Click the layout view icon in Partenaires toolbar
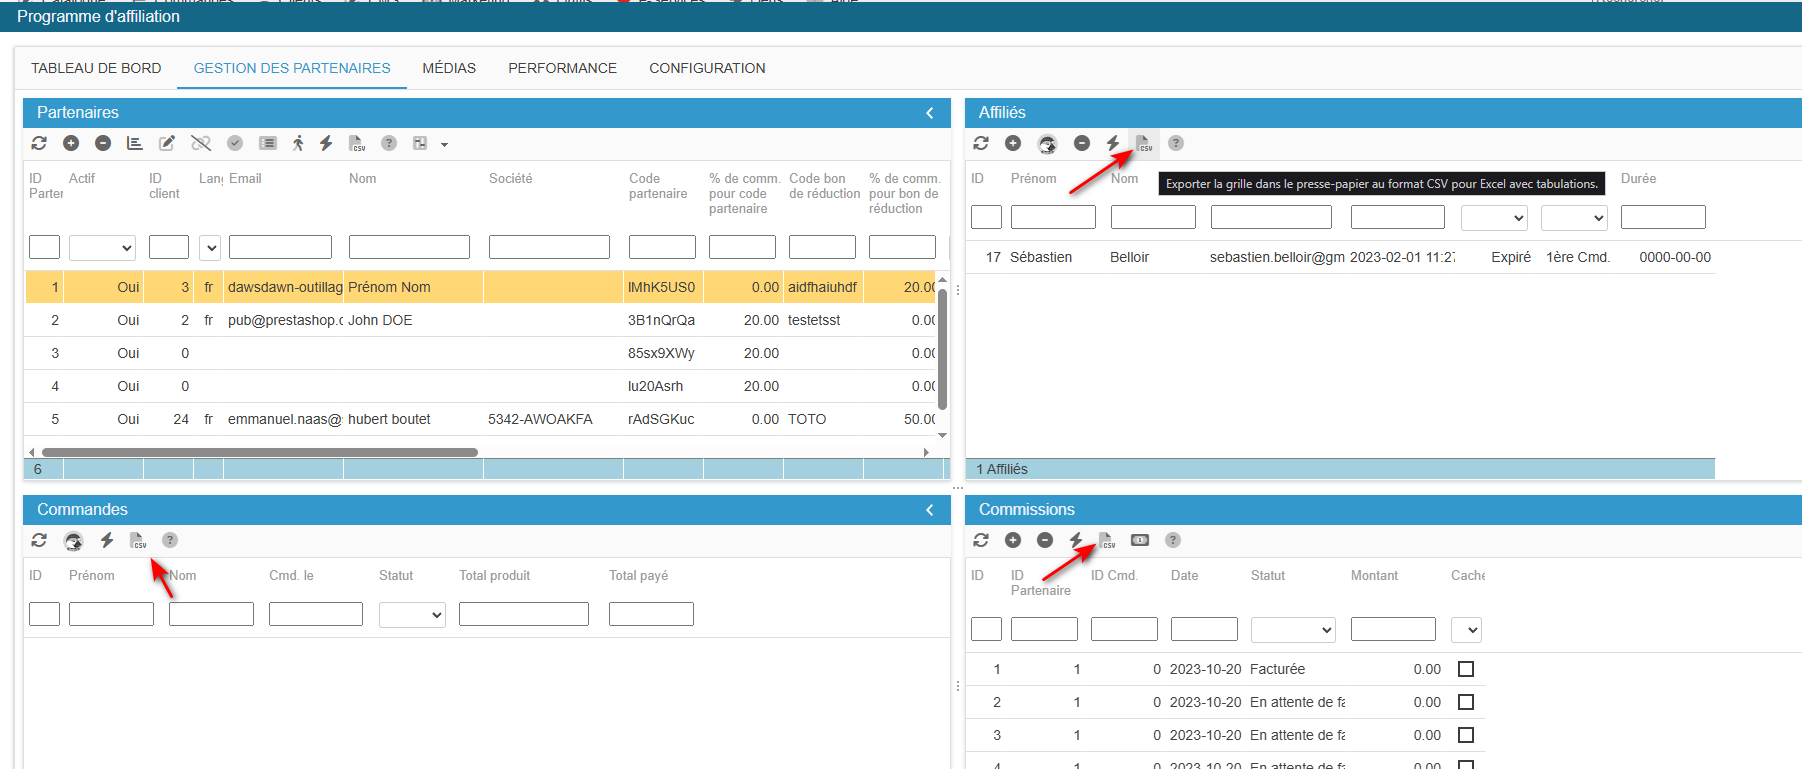This screenshot has width=1802, height=769. pyautogui.click(x=420, y=143)
